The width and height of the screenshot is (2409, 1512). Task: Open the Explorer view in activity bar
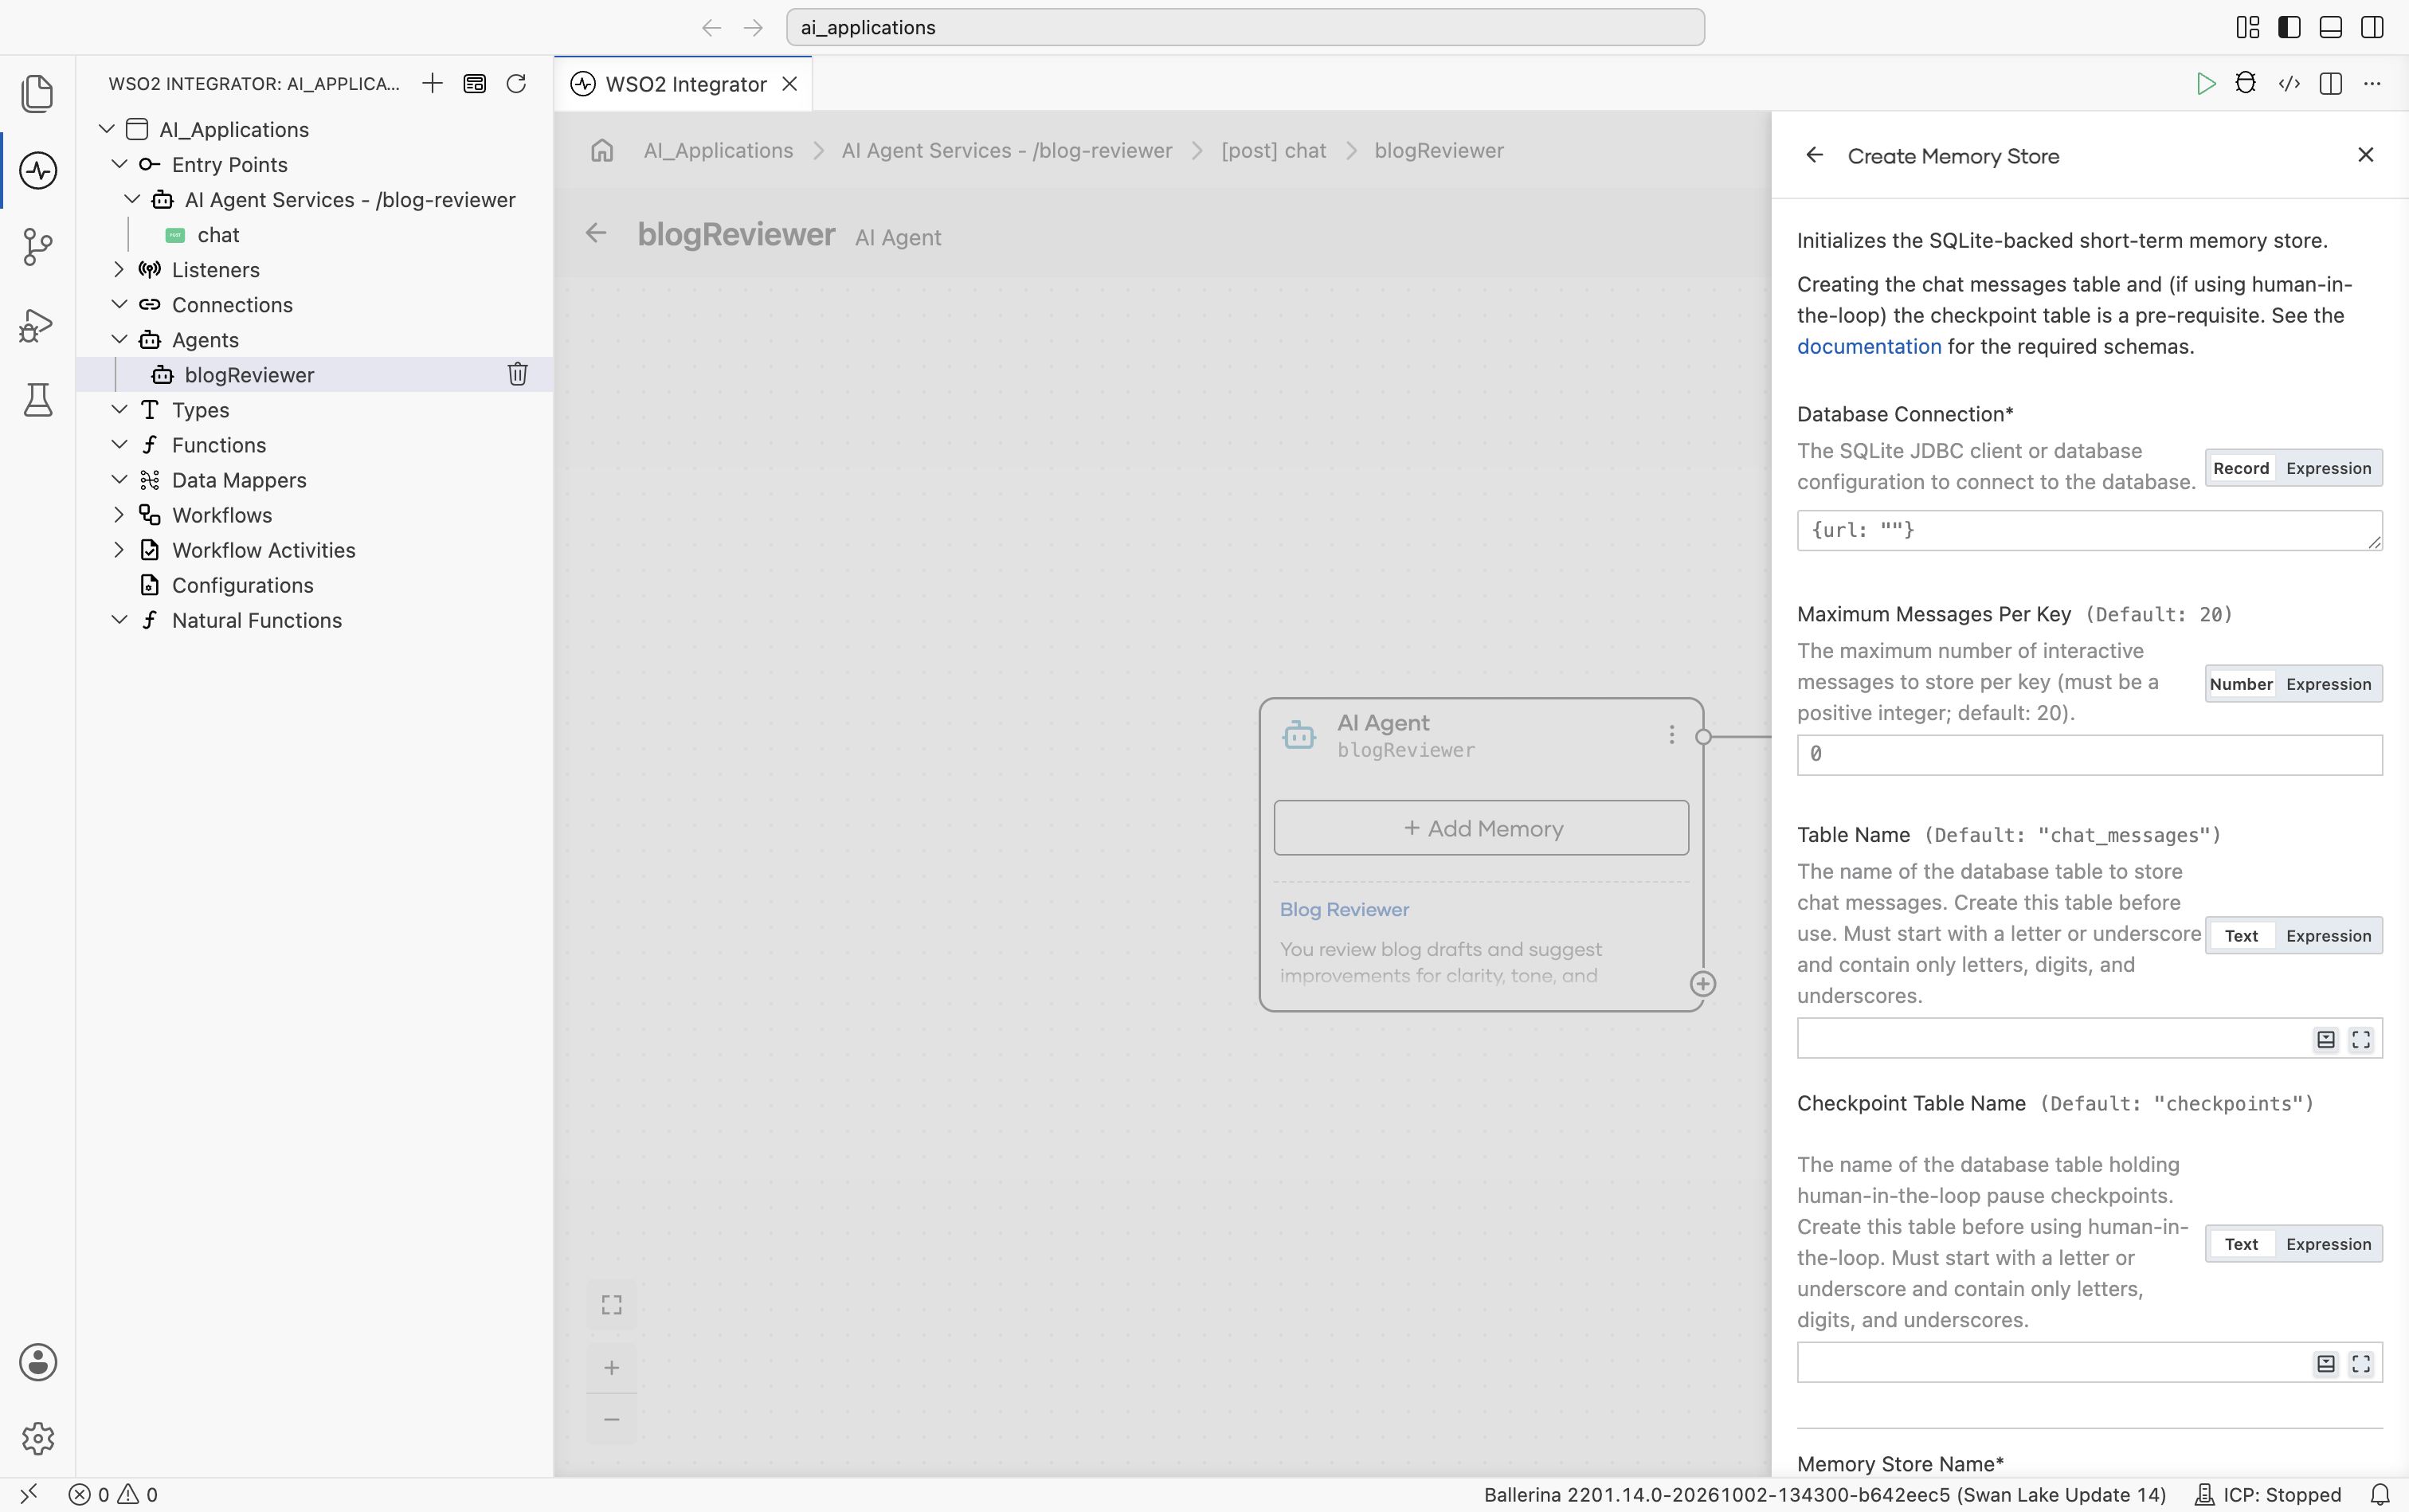point(38,93)
